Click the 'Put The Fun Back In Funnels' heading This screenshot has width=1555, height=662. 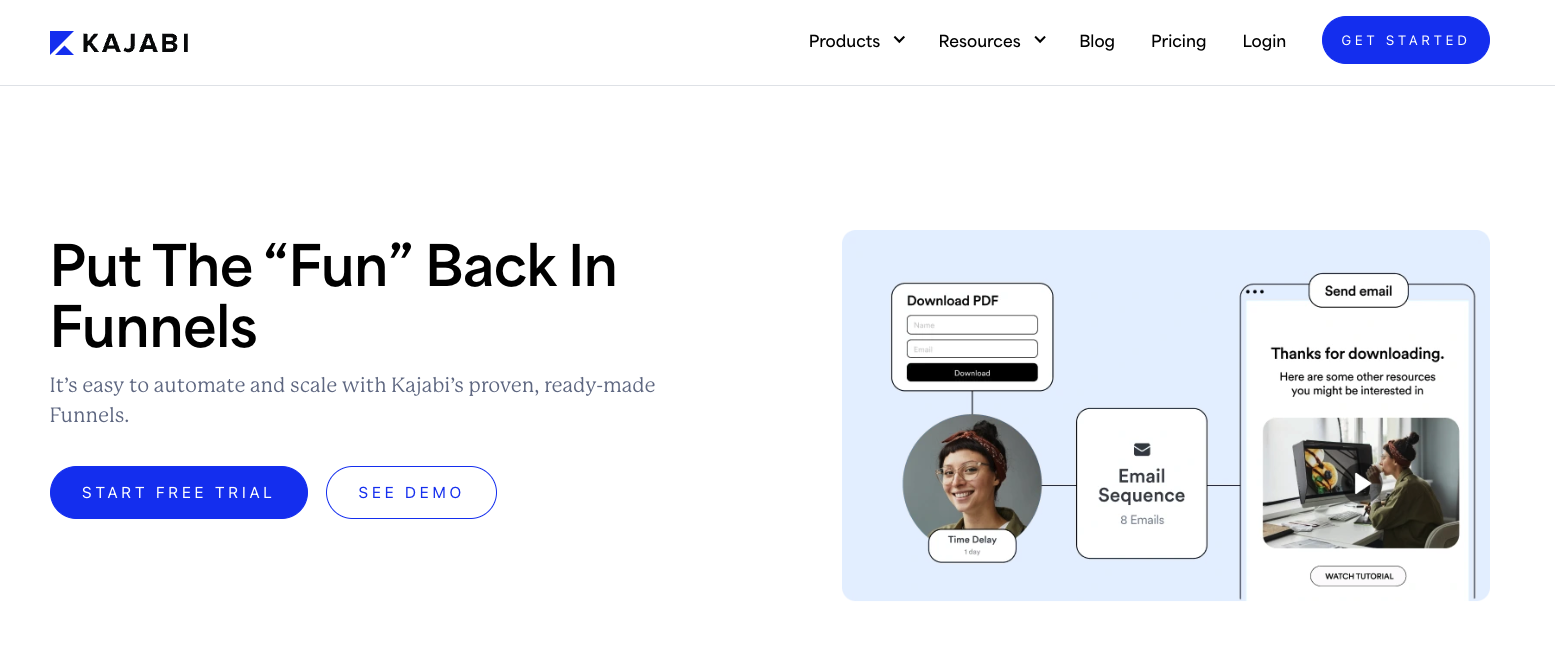333,296
